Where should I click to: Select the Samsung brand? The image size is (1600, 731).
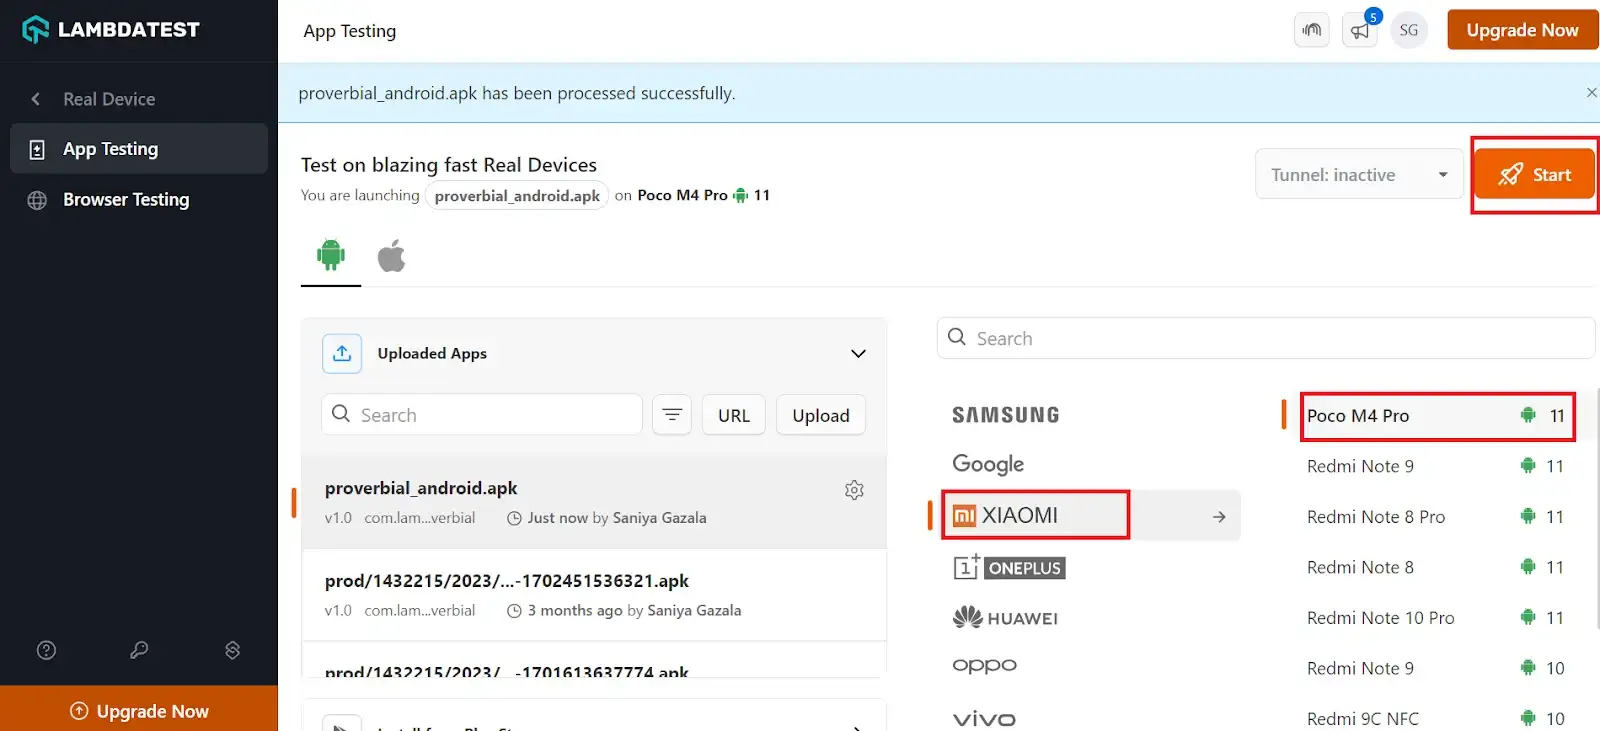[1006, 415]
